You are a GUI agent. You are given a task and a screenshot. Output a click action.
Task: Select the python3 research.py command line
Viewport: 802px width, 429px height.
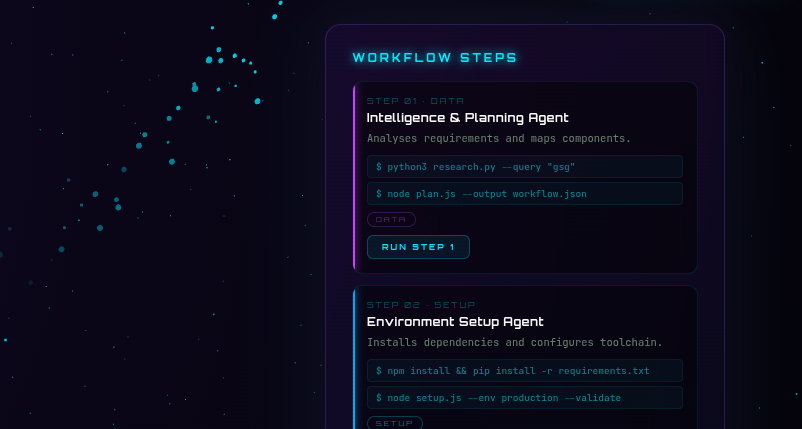[x=525, y=167]
